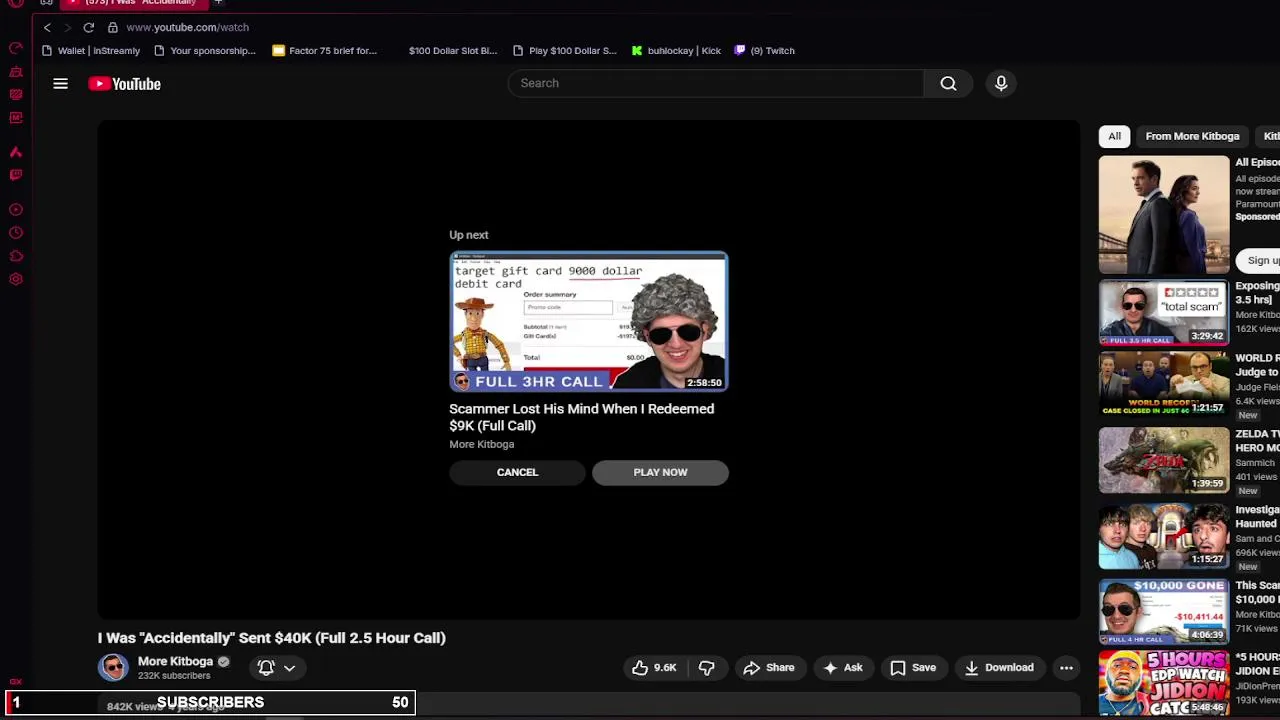Open the 1:15:27 Sam and Colby video thumbnail

pos(1164,536)
